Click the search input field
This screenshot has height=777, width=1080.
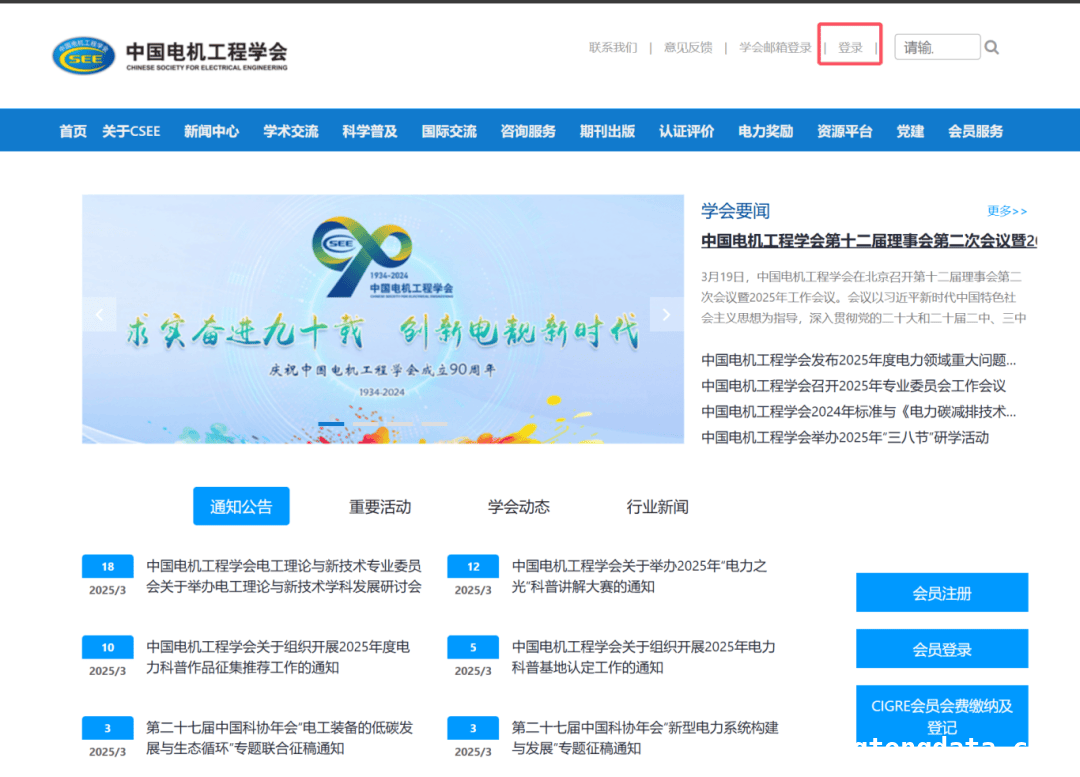pos(937,47)
